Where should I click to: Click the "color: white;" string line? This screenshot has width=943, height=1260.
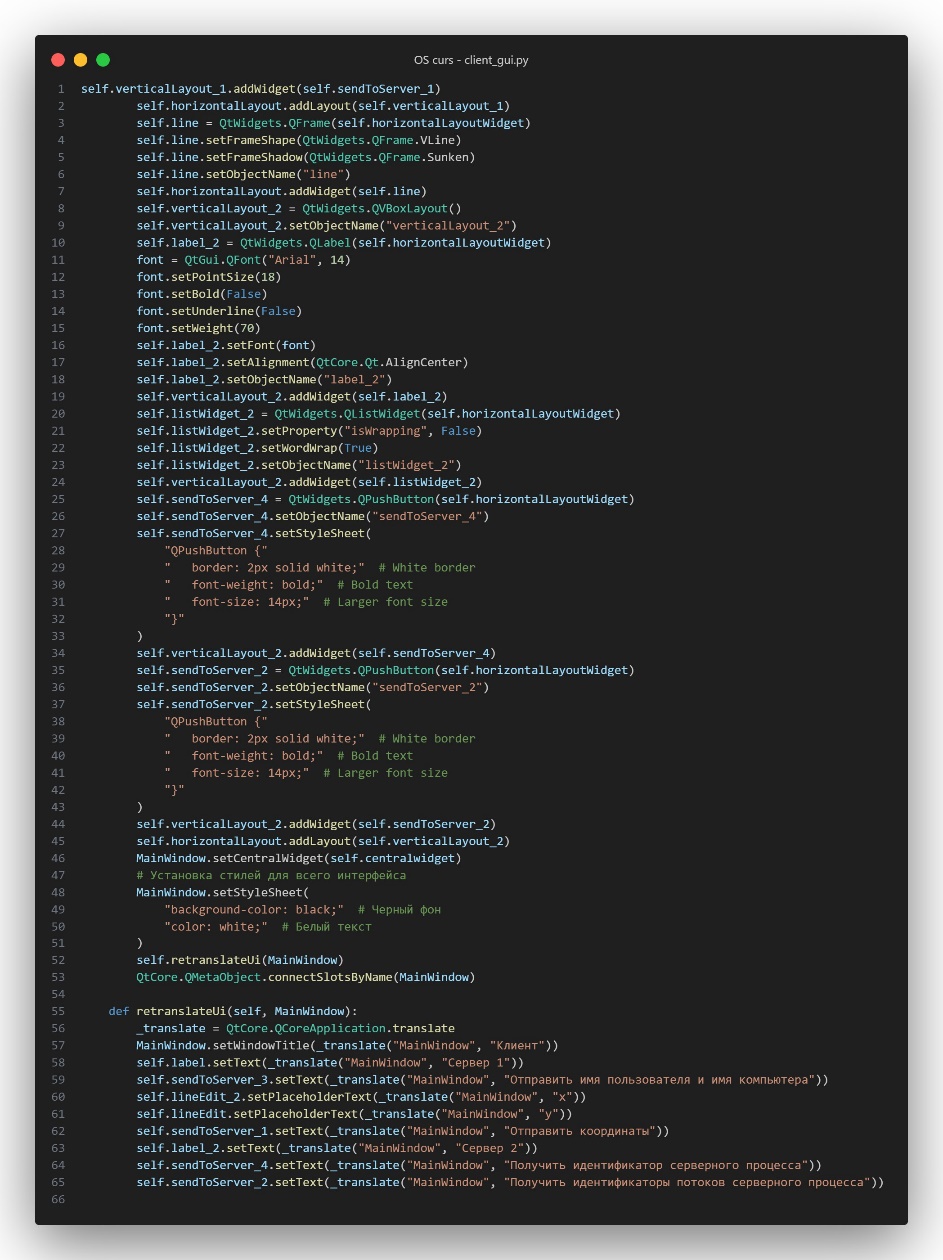click(267, 926)
